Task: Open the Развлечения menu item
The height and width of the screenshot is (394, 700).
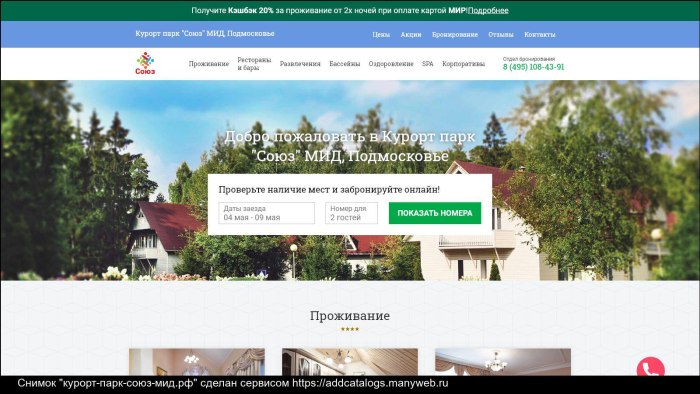Action: (300, 64)
